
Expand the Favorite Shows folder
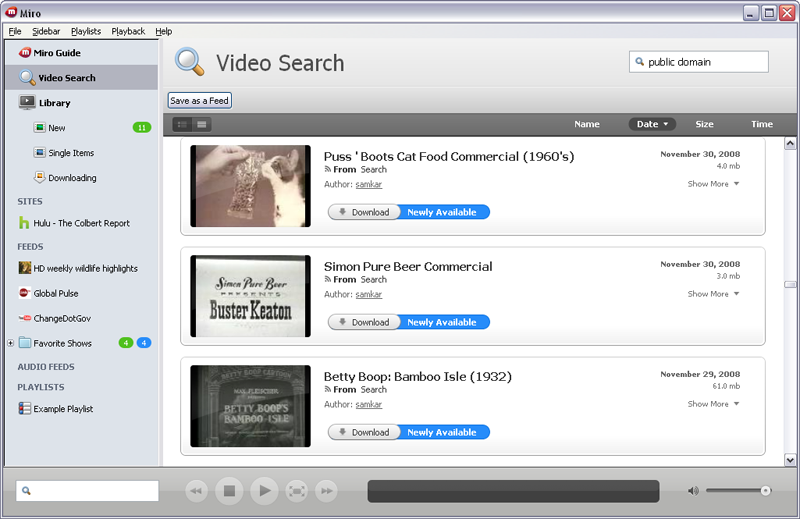pos(10,344)
